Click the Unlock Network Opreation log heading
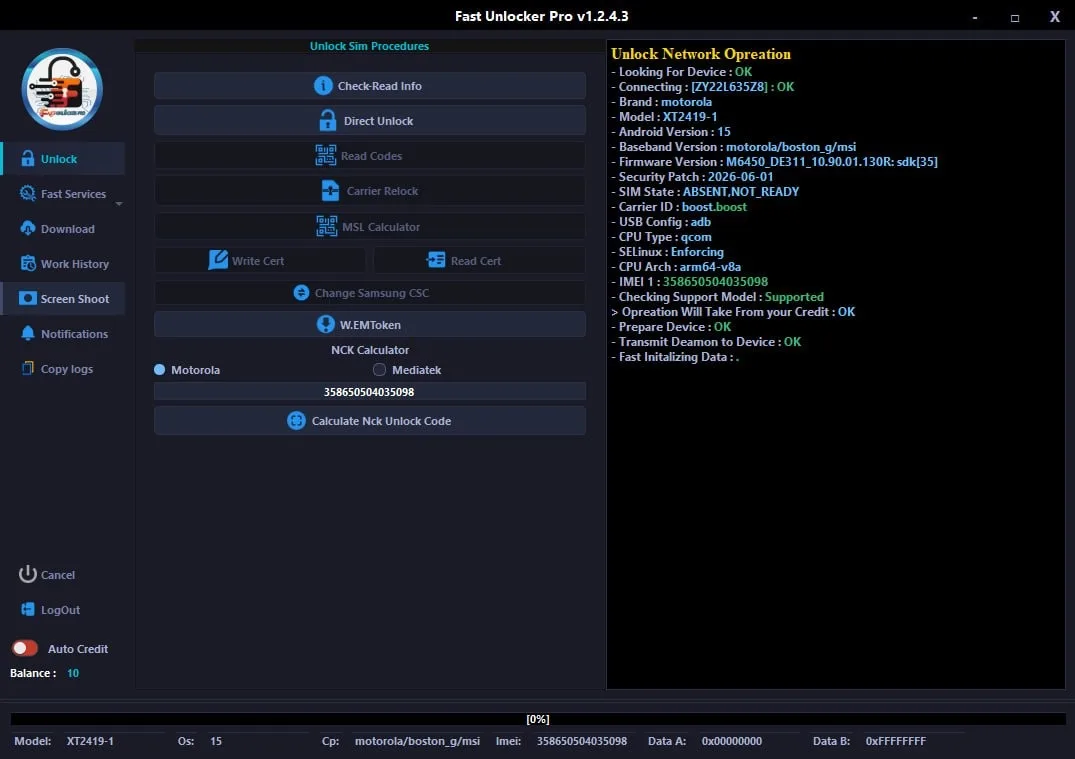Viewport: 1075px width, 759px height. (701, 53)
